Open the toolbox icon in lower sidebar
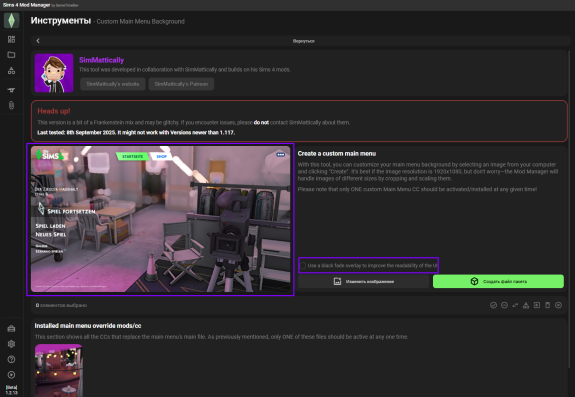The image size is (575, 397). click(x=11, y=328)
